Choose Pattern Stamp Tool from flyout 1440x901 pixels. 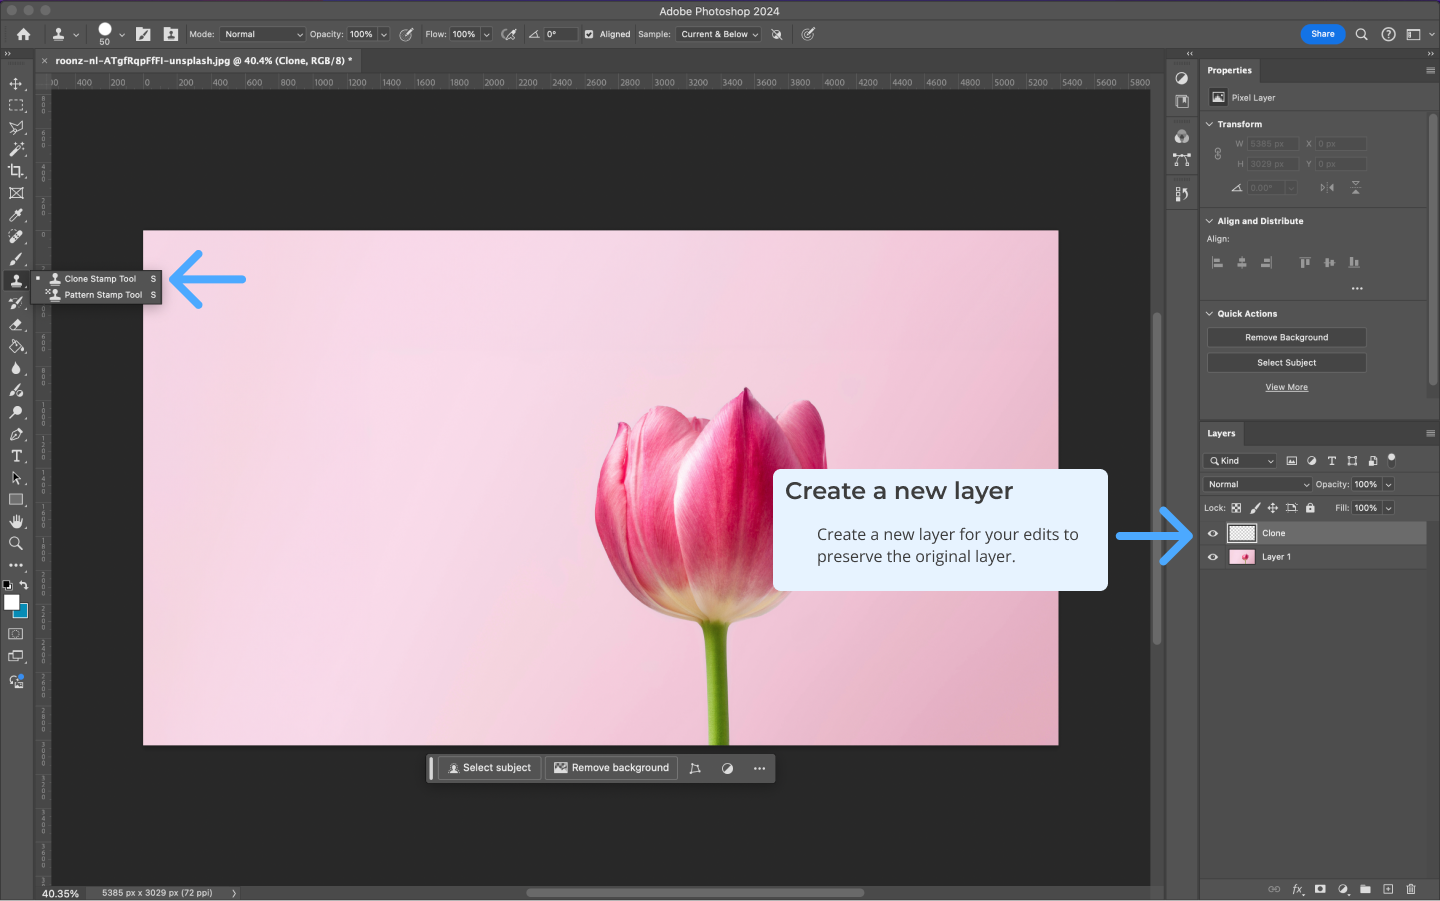[x=103, y=295]
